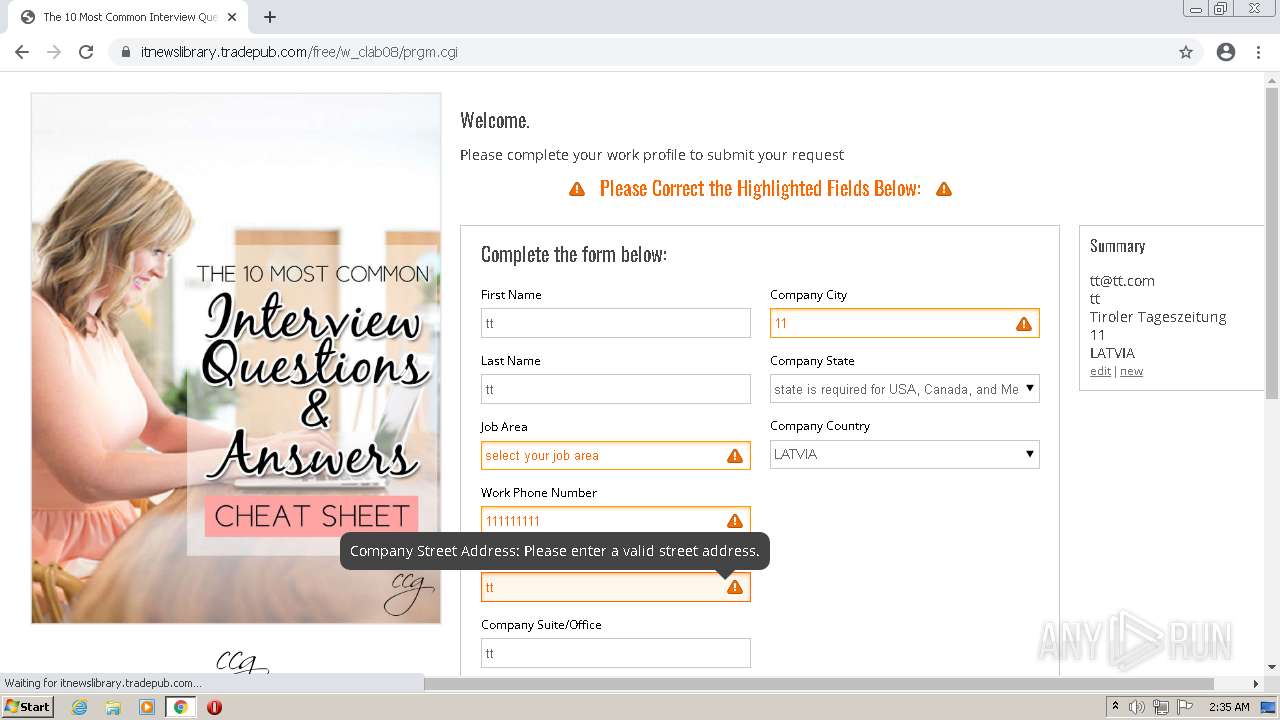
Task: Close the Interview Questions tab
Action: coord(232,17)
